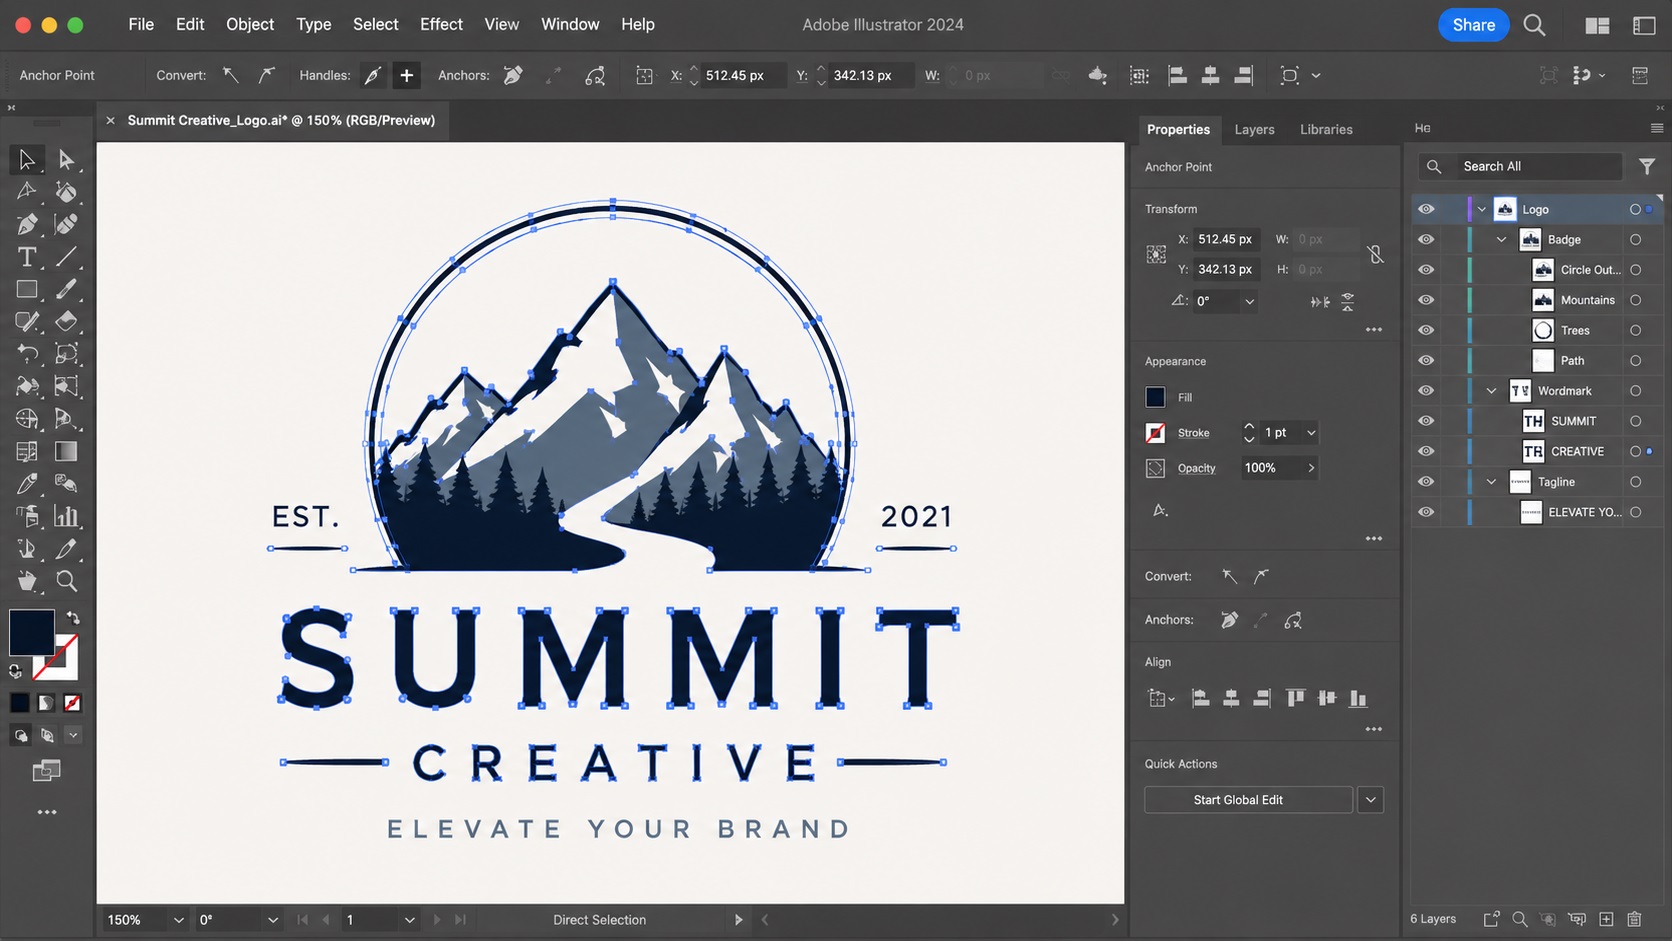Collapse the Logo layer
The height and width of the screenshot is (941, 1672).
tap(1482, 209)
